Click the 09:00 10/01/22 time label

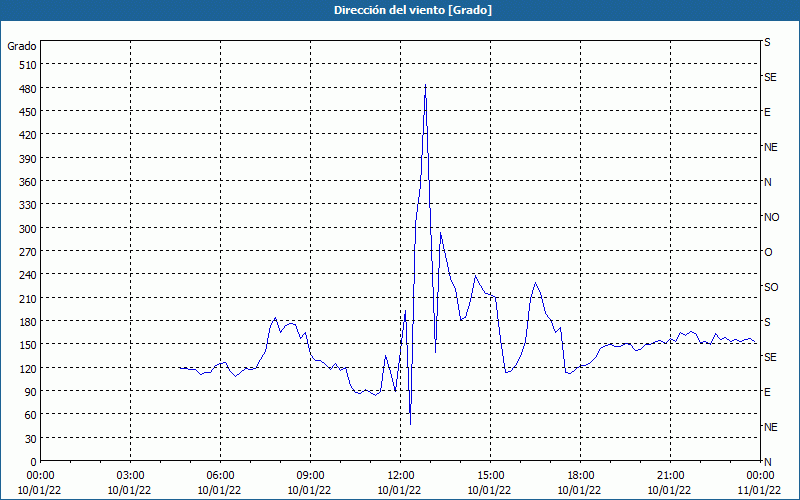[310, 483]
